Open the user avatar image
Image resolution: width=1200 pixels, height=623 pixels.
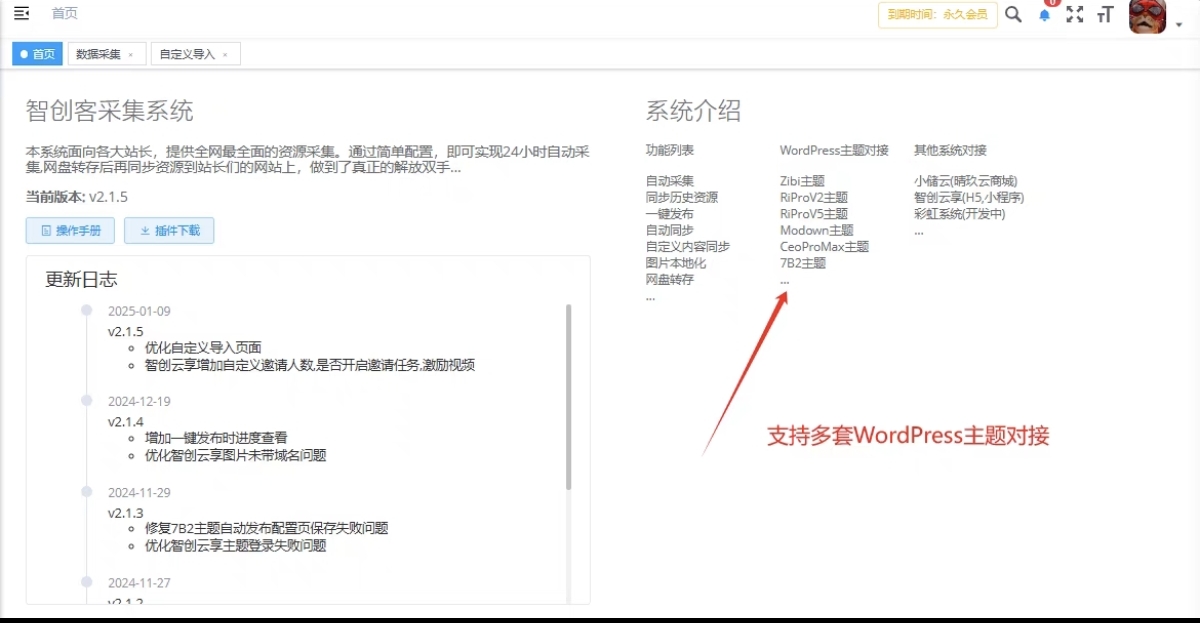[1146, 17]
